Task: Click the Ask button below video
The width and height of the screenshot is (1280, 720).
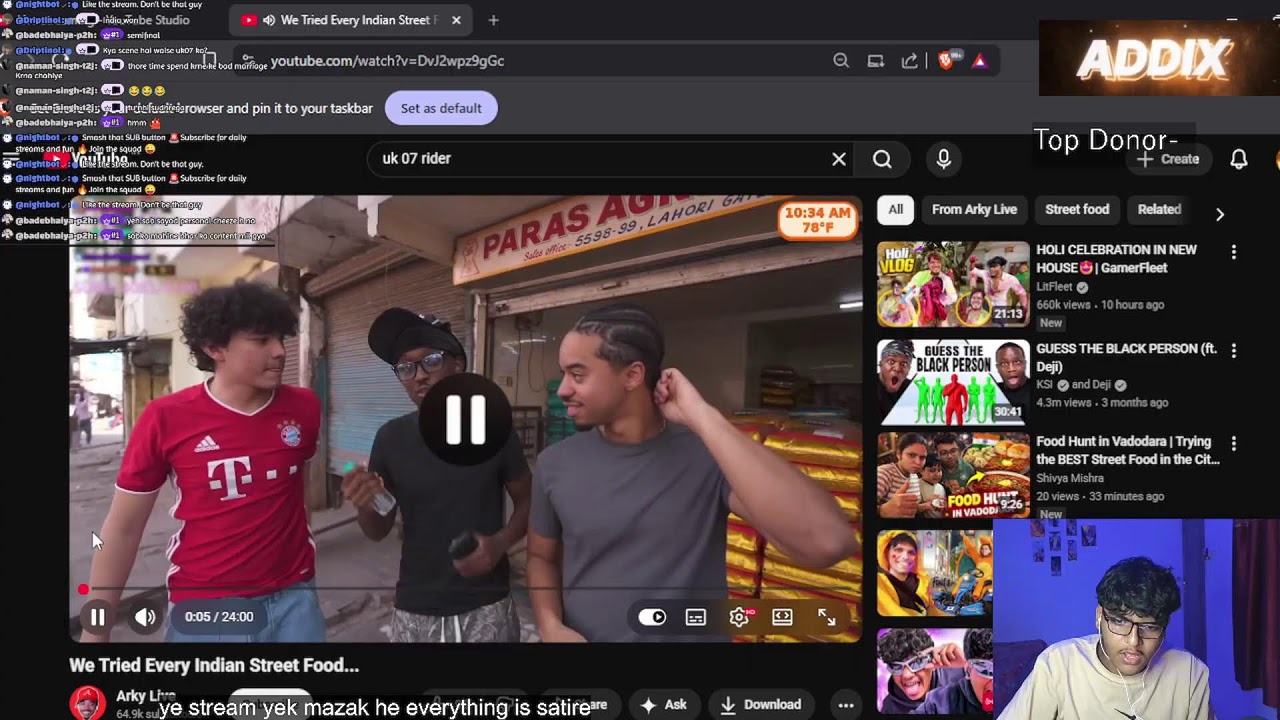Action: tap(664, 705)
